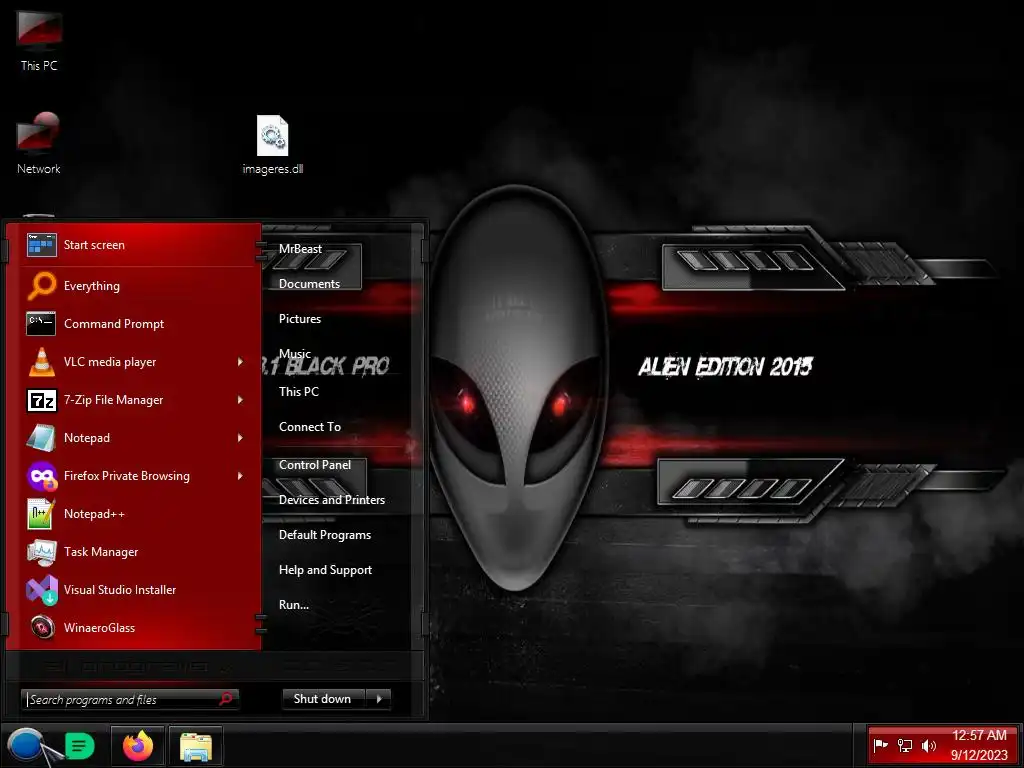Open MrBeast user folder
This screenshot has width=1024, height=768.
[x=300, y=249]
